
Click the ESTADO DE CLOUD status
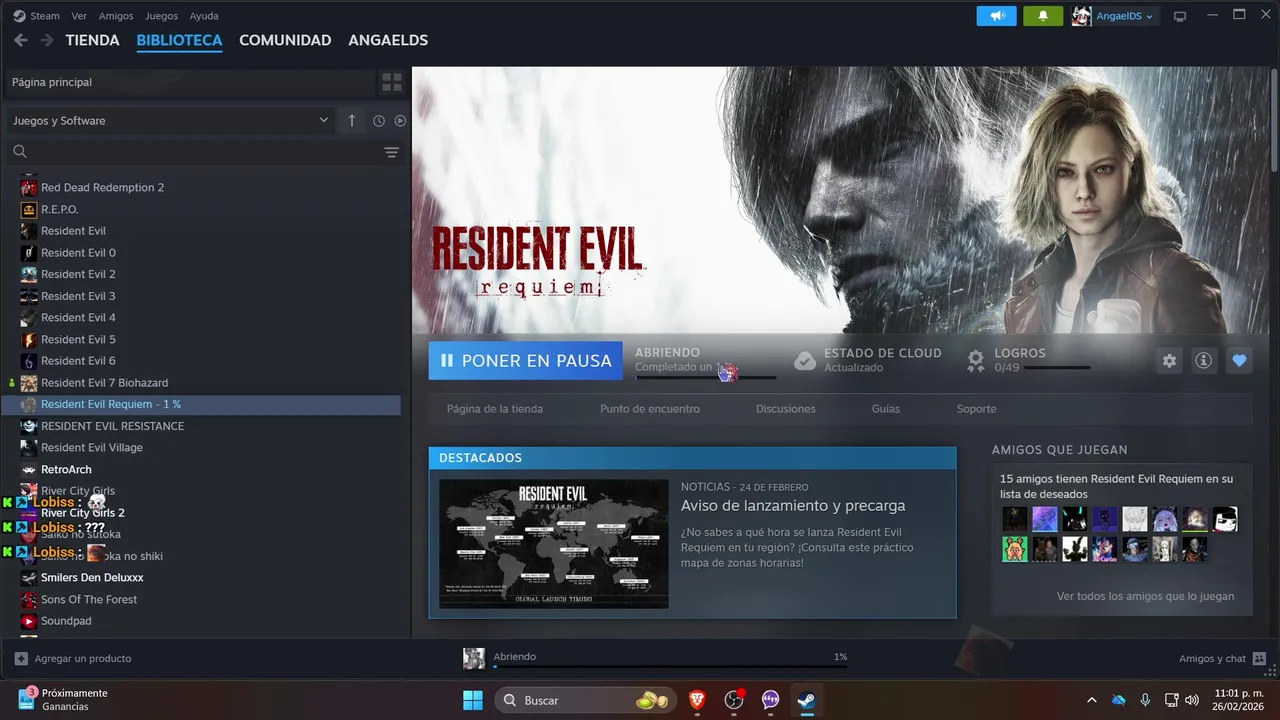(868, 360)
